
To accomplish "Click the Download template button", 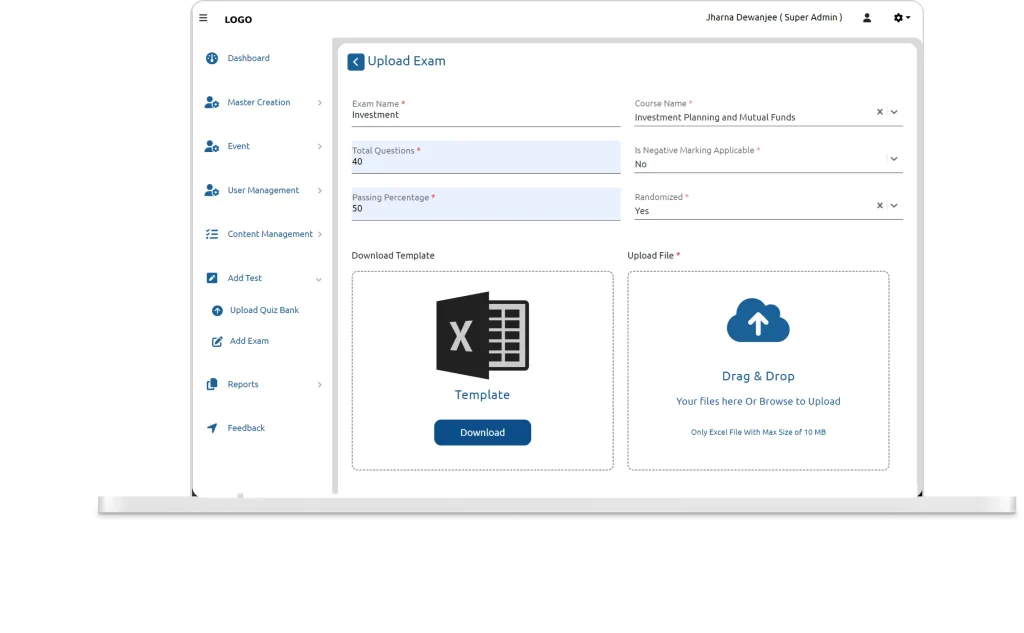I will point(483,432).
